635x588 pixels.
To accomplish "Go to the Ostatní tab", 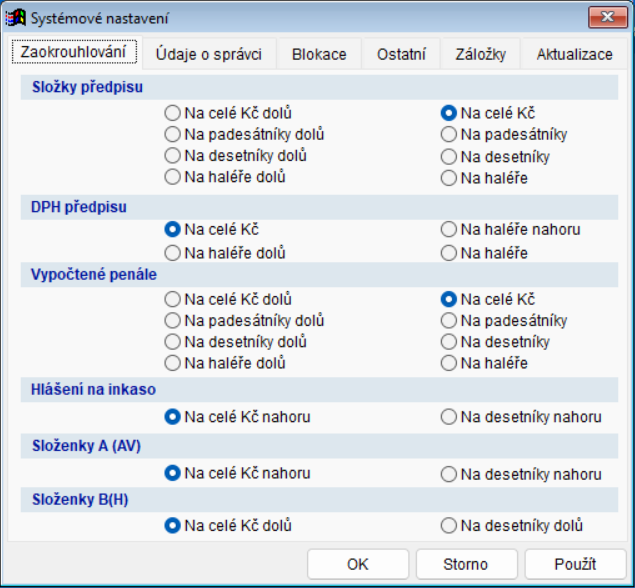I will [x=401, y=55].
